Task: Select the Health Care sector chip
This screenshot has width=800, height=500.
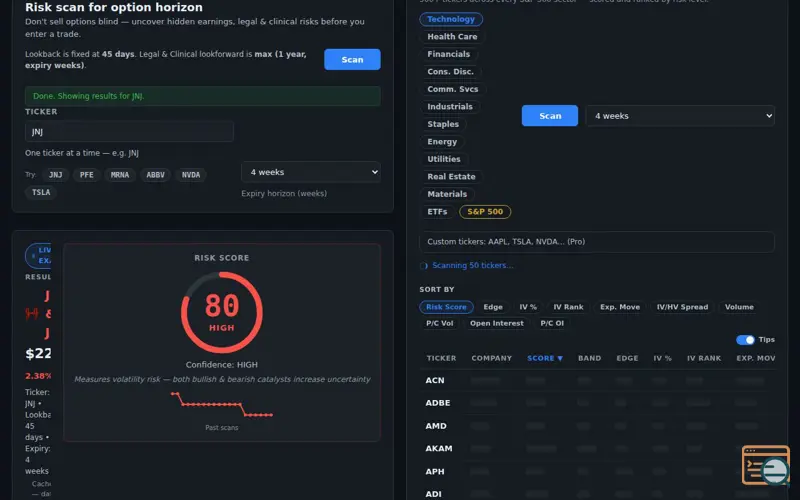Action: (452, 37)
